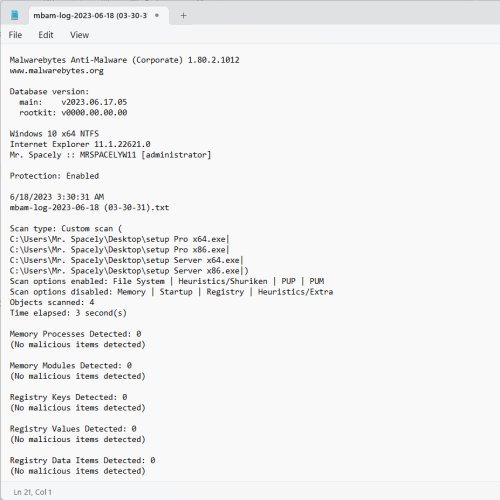The width and height of the screenshot is (500, 500).
Task: Click the 'Ln 21, Col 1' status bar entry
Action: (x=33, y=492)
